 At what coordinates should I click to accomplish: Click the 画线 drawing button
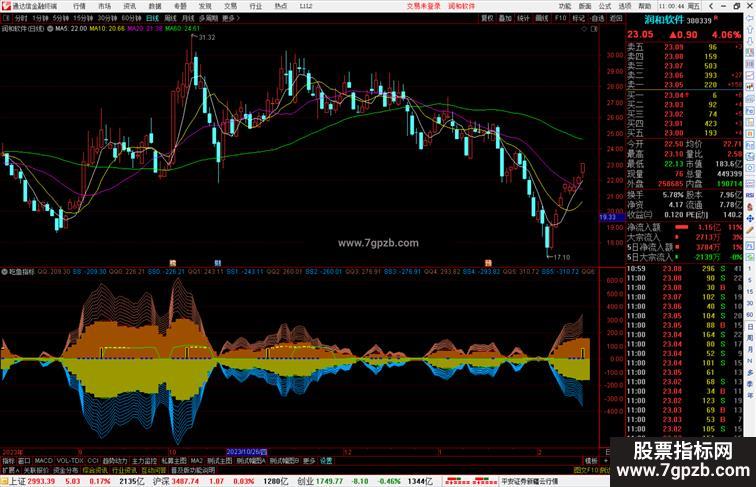(542, 18)
